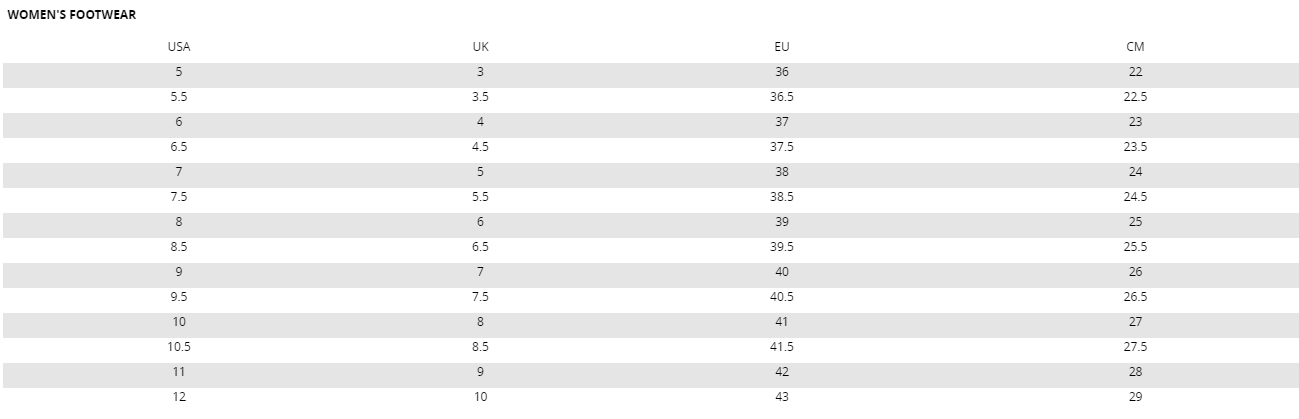Click EU size 38.5 cell
The height and width of the screenshot is (419, 1299).
click(782, 197)
